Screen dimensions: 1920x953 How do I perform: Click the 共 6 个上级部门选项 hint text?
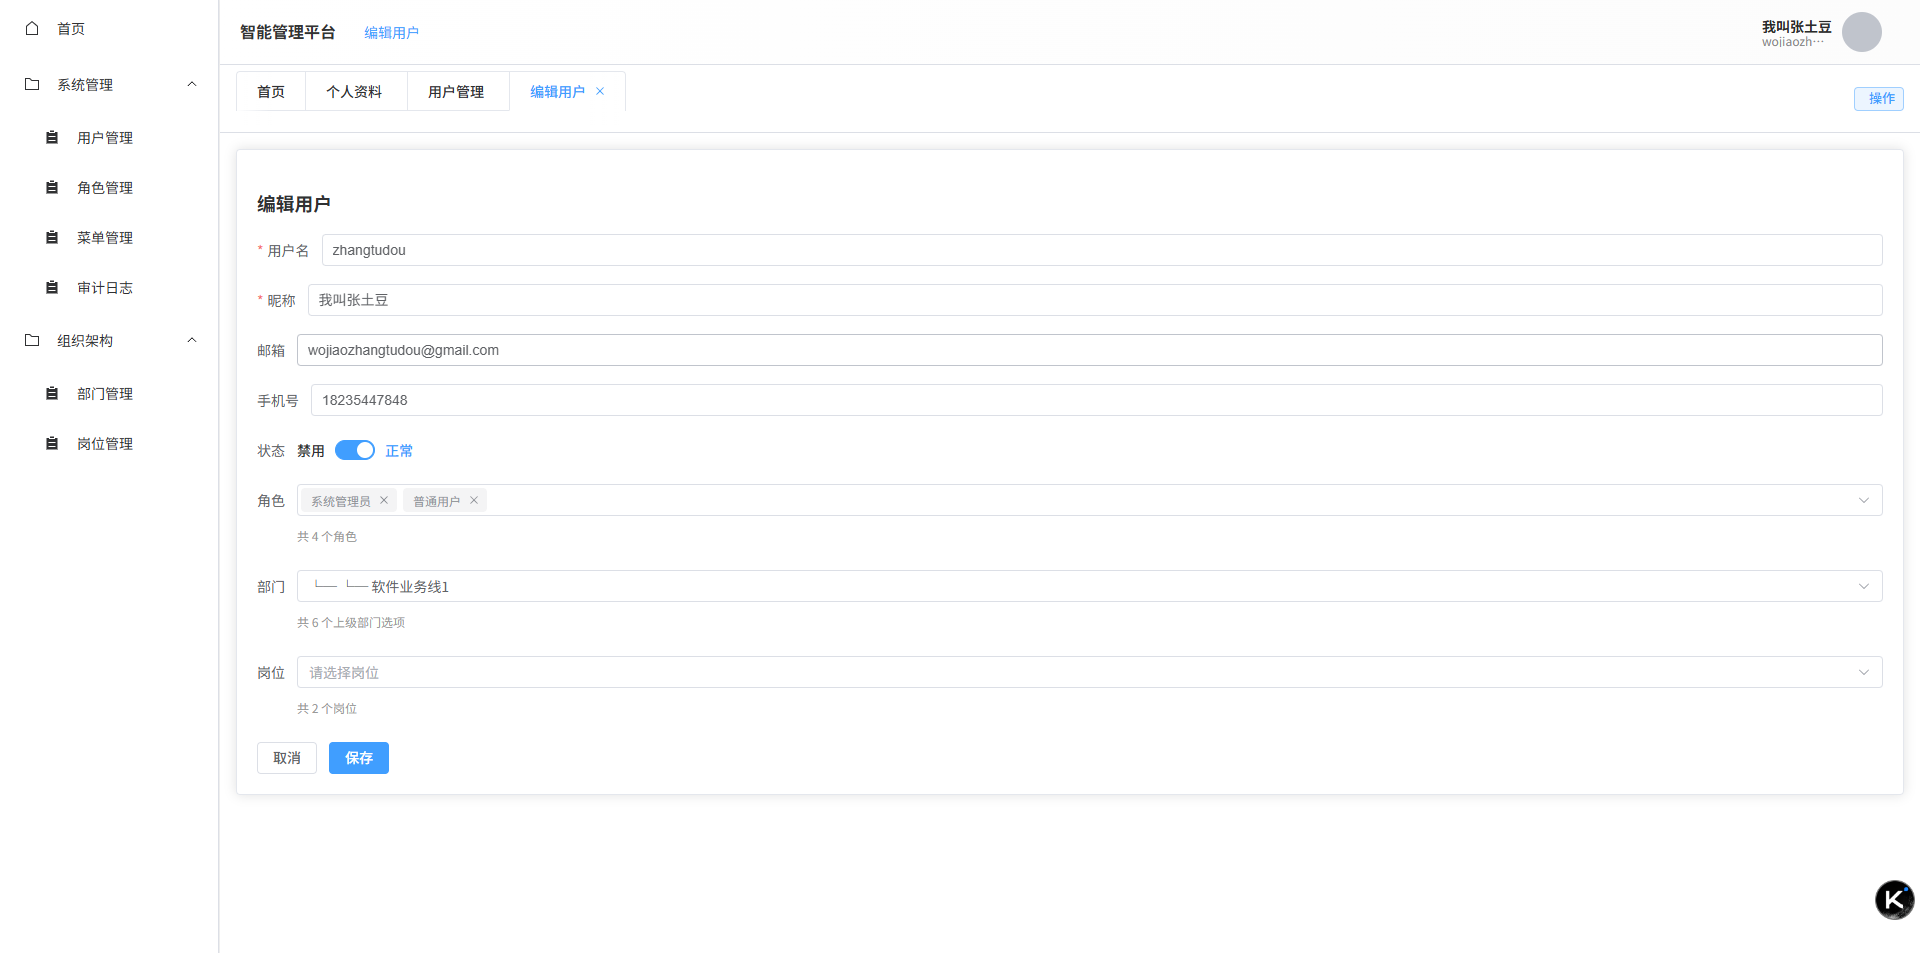(x=351, y=623)
